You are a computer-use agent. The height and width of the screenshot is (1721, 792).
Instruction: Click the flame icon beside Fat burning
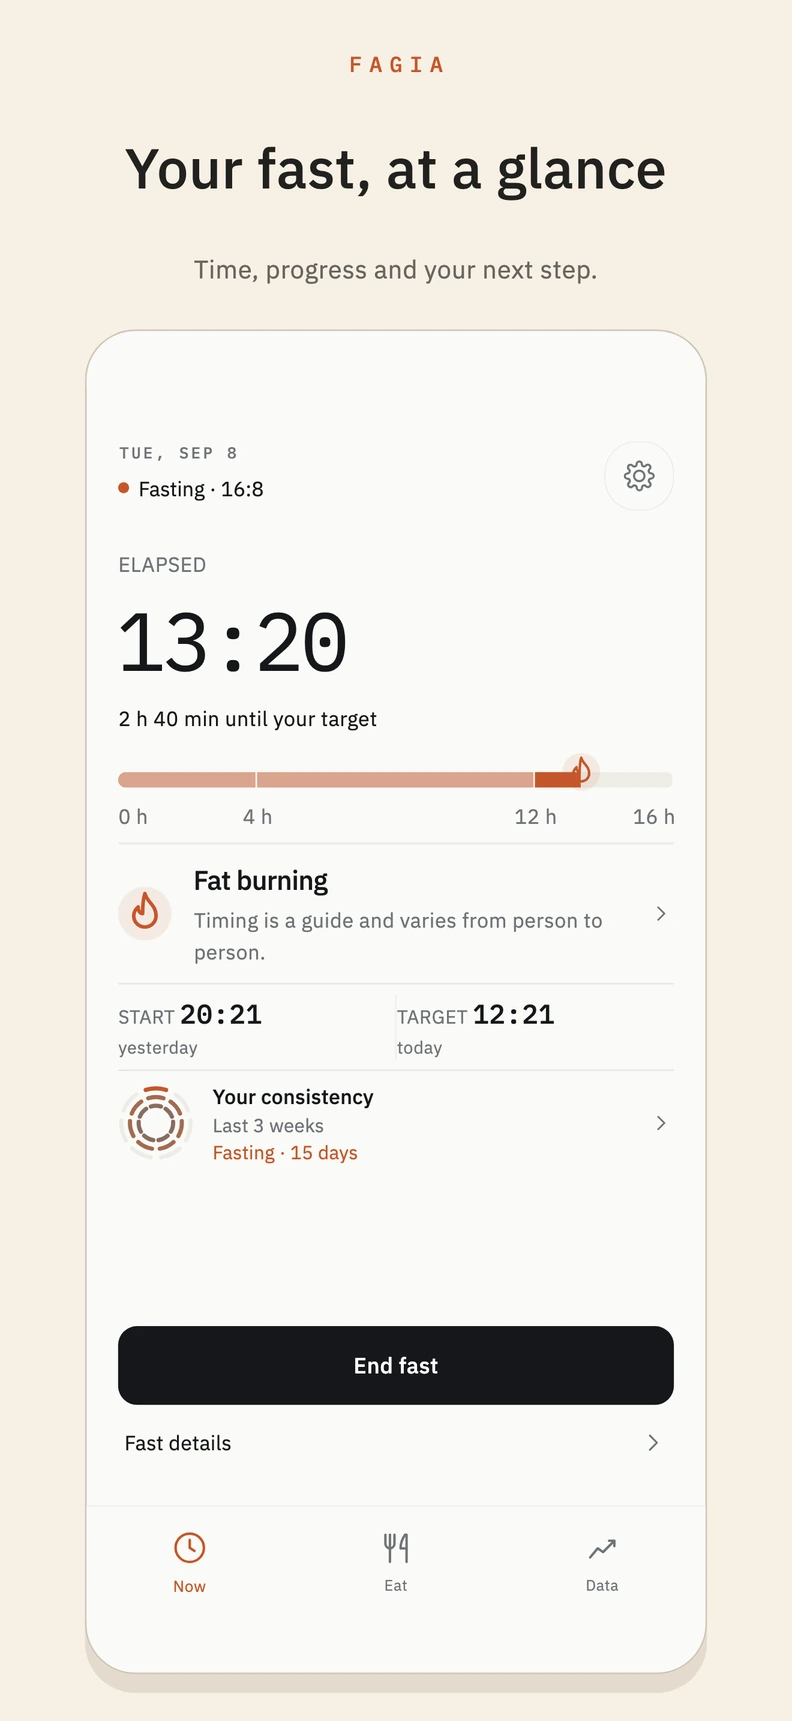[145, 913]
